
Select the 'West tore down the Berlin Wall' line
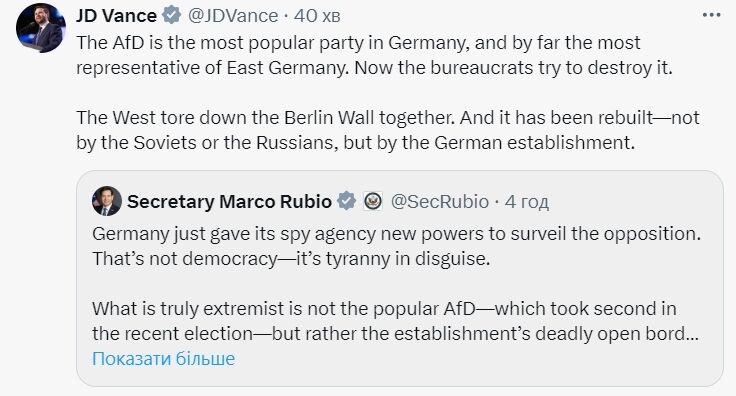[x=388, y=117]
